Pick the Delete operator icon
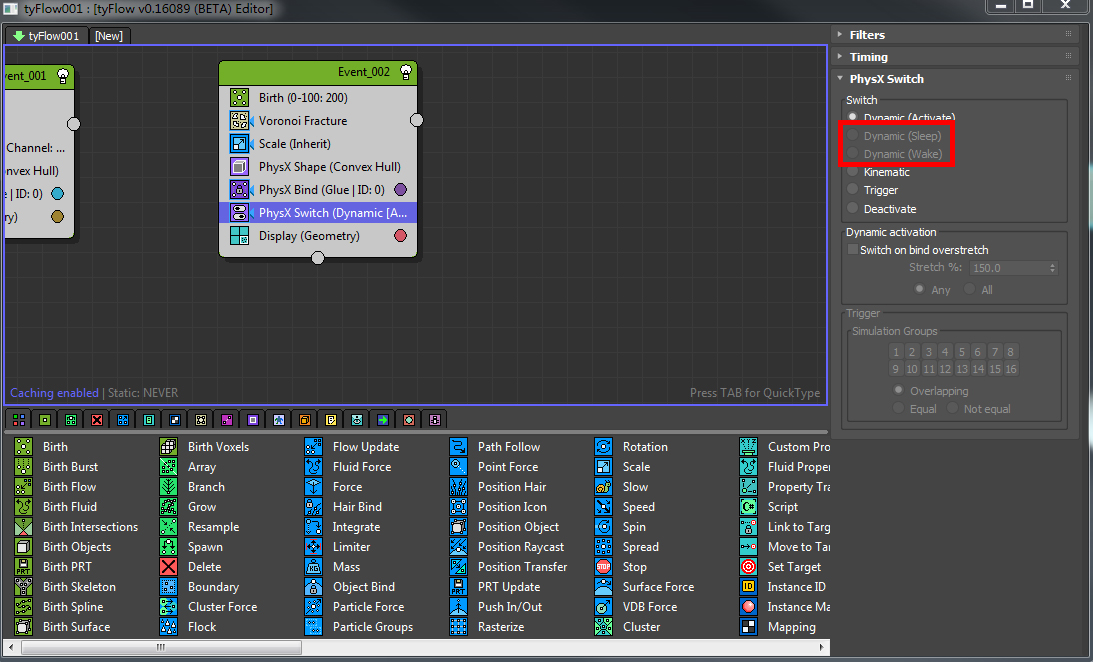This screenshot has height=662, width=1093. (x=169, y=567)
